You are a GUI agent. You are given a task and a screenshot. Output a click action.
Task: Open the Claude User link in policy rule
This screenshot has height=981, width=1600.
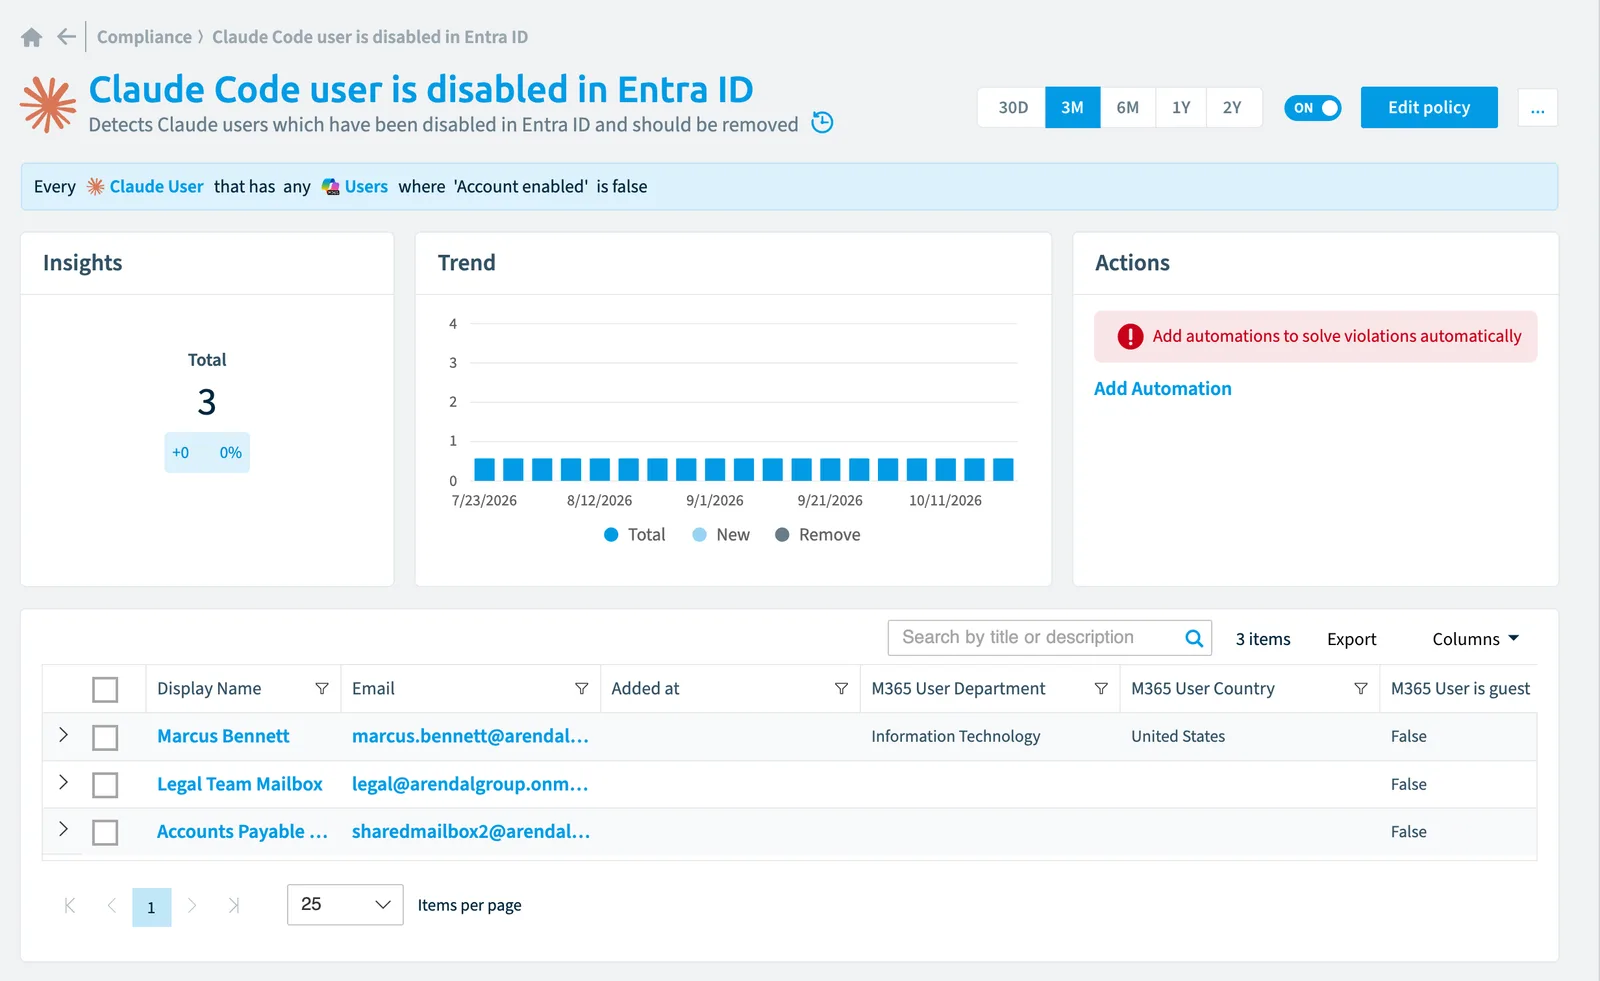(x=157, y=187)
